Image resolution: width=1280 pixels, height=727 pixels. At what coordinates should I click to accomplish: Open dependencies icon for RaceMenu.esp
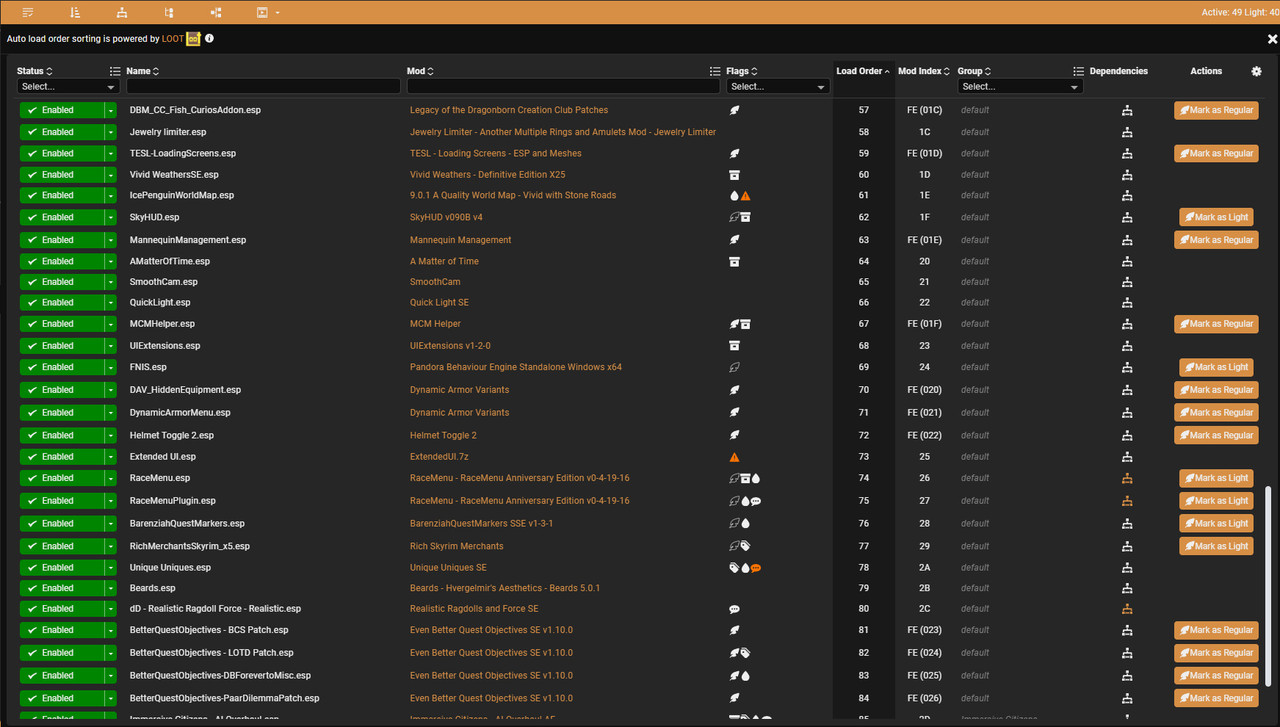click(1127, 478)
